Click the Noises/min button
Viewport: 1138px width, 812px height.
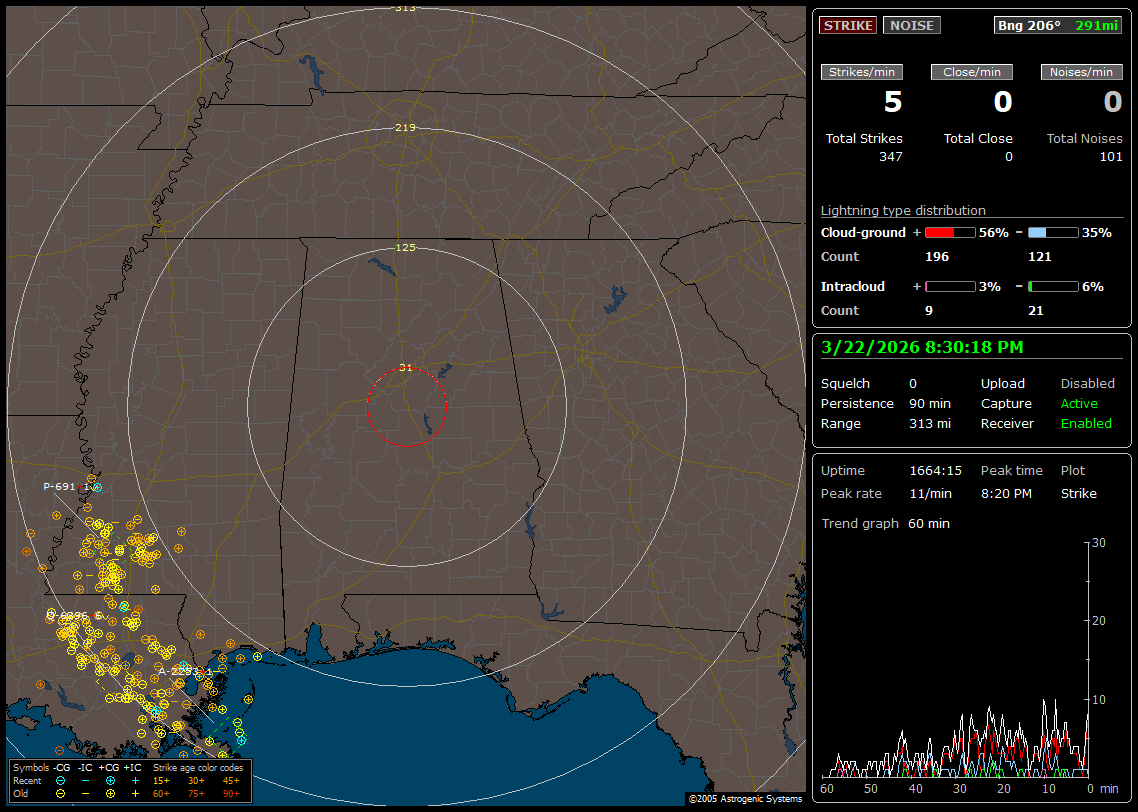1082,72
